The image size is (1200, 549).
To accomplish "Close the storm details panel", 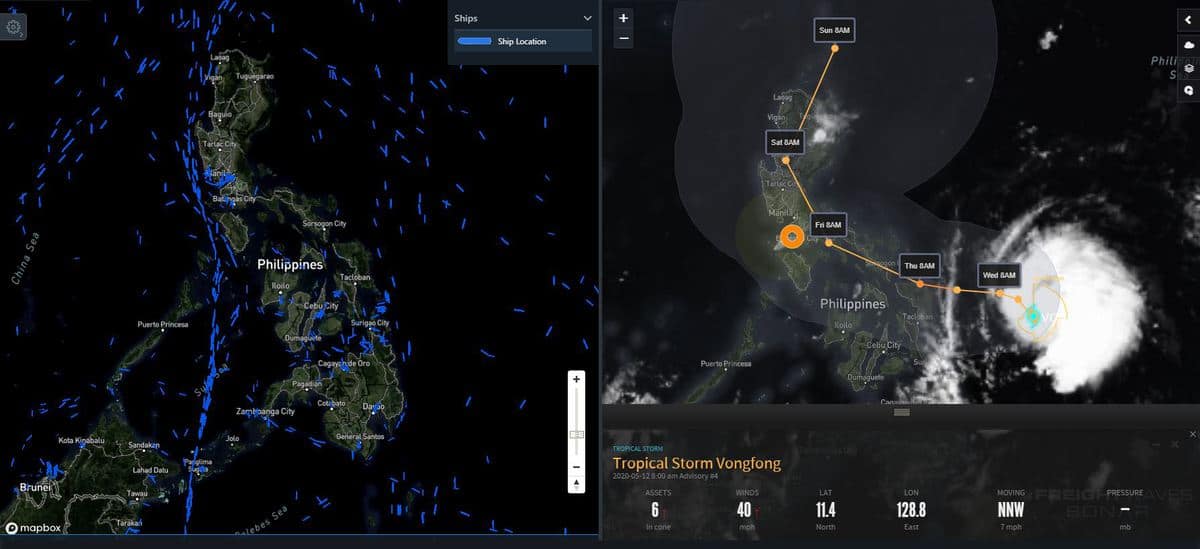I will 1192,434.
